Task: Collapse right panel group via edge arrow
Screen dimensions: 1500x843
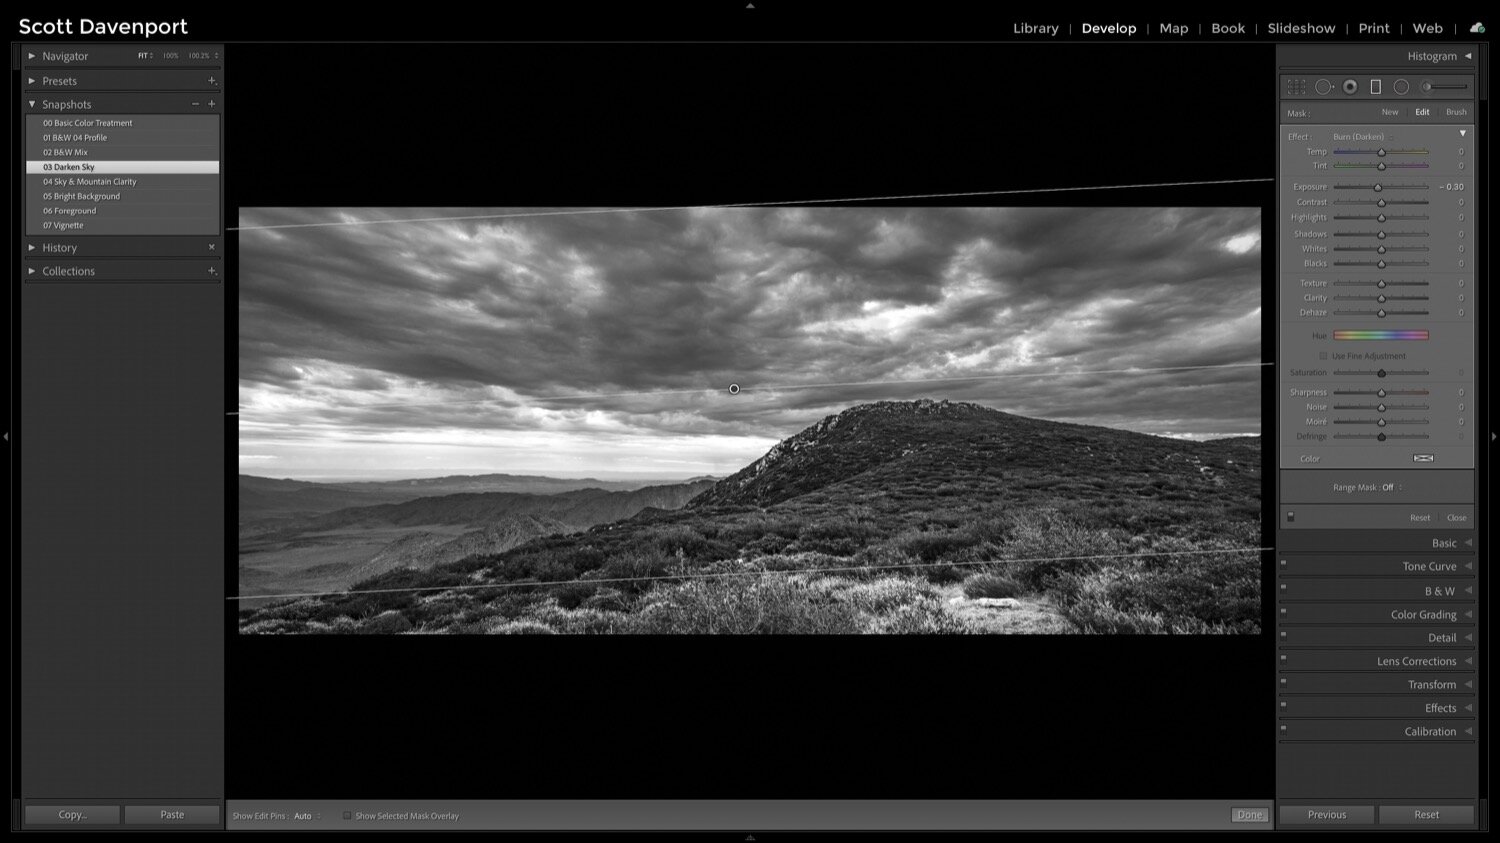Action: click(1494, 436)
